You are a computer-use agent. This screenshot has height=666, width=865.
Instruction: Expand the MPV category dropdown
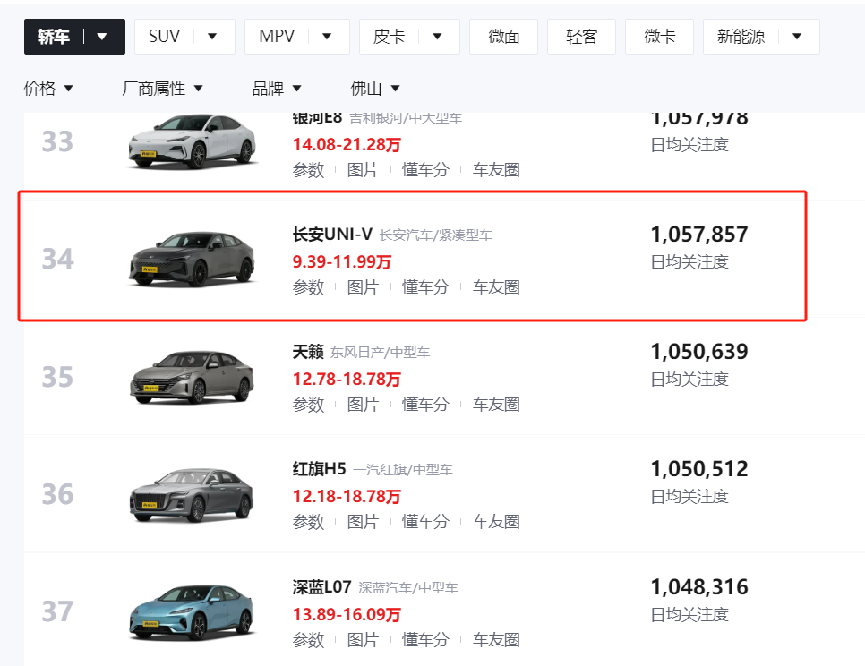click(x=325, y=37)
